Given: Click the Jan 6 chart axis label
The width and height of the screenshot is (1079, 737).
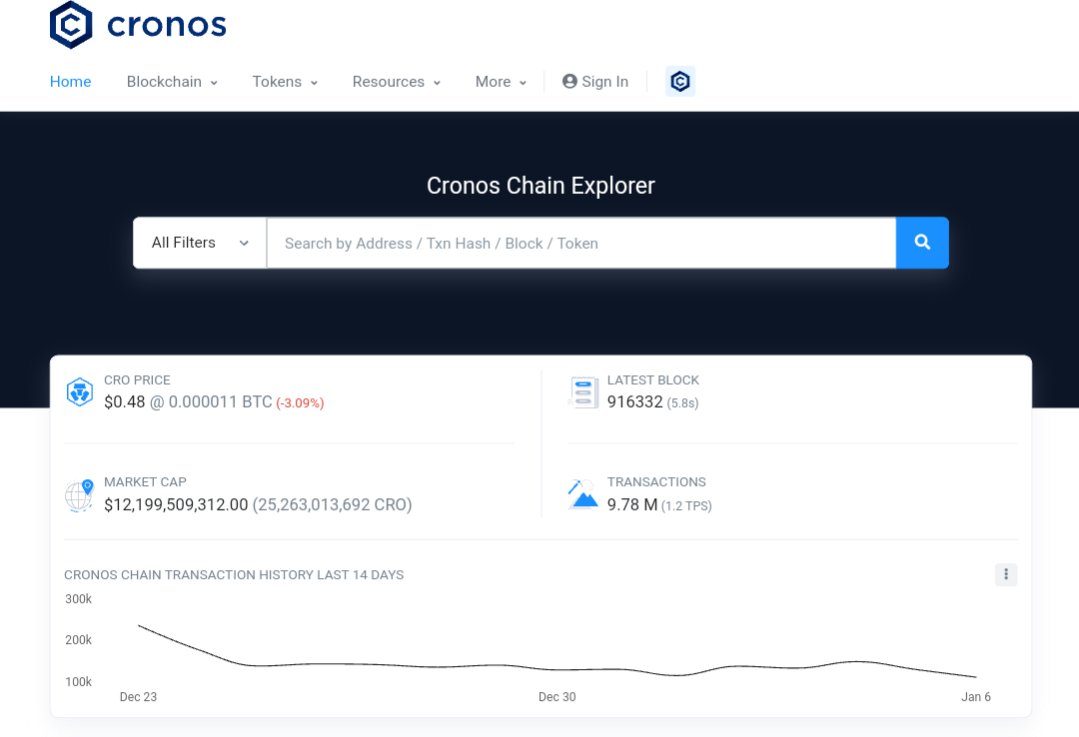Looking at the screenshot, I should pos(976,696).
